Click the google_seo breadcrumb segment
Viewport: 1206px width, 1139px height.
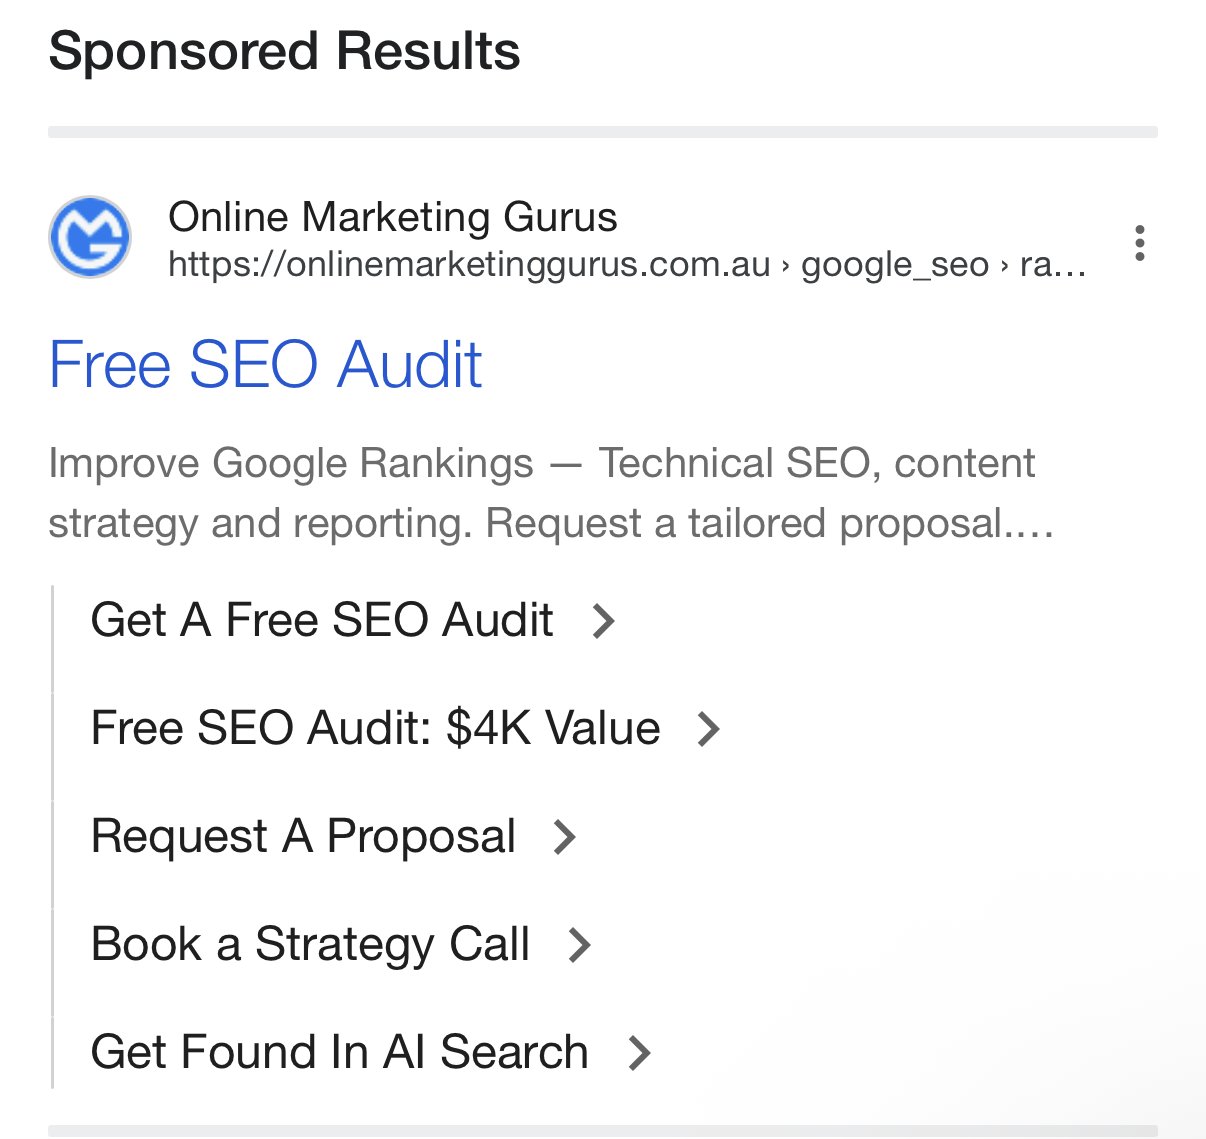[895, 264]
